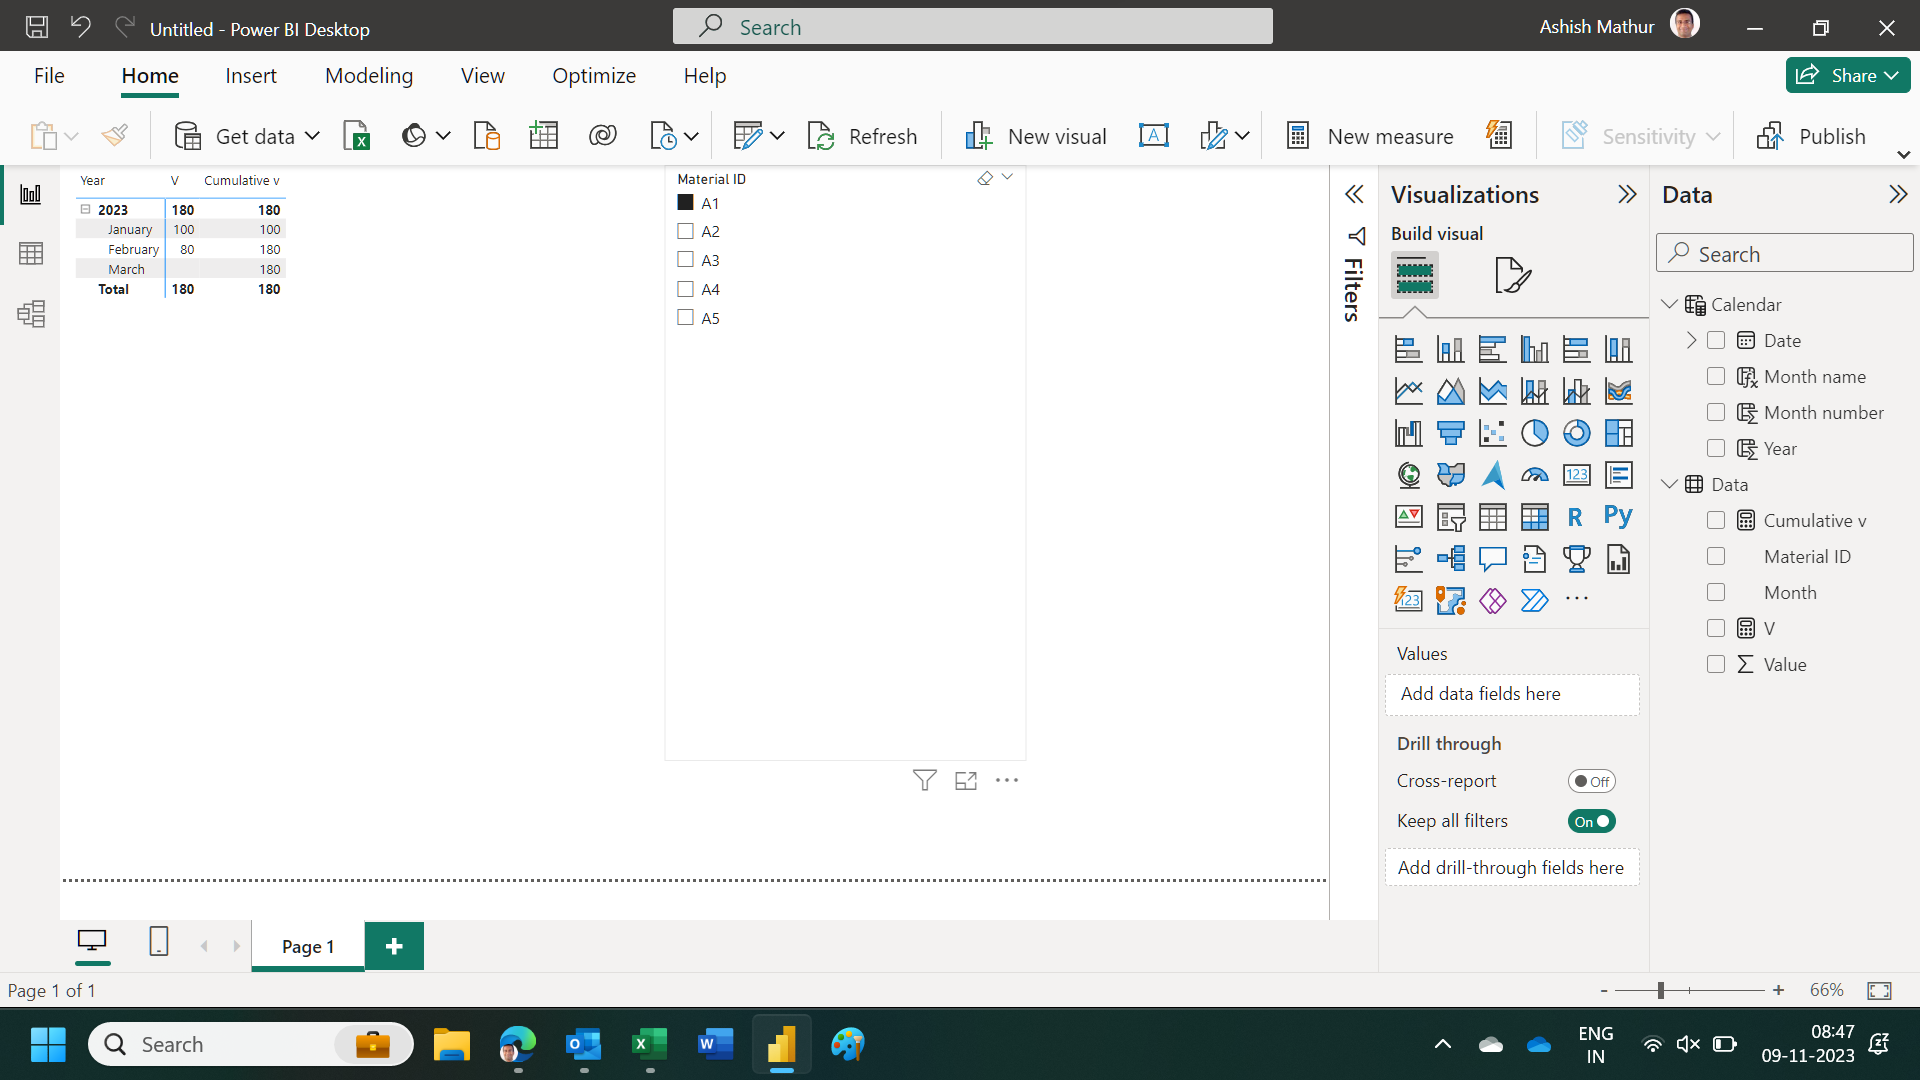Viewport: 1920px width, 1080px height.
Task: Click the R script visual icon
Action: (x=1575, y=517)
